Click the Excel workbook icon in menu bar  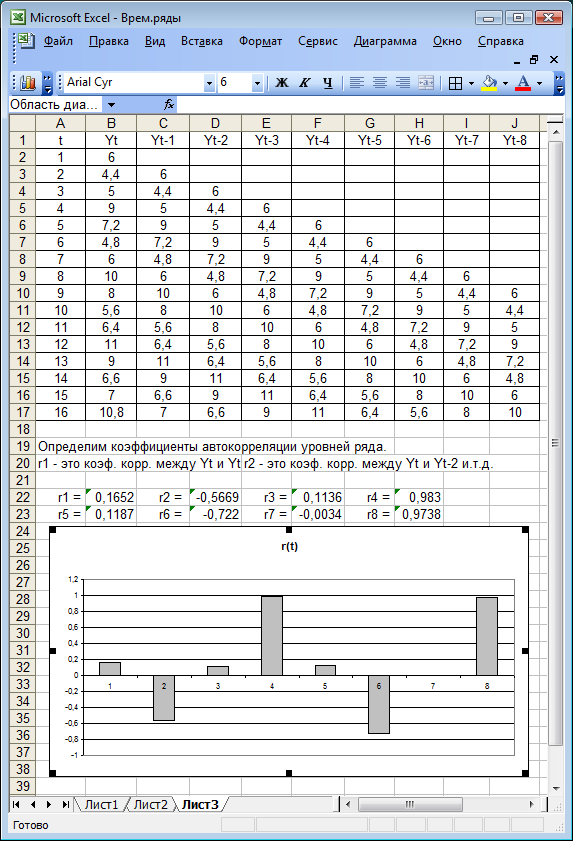25,41
